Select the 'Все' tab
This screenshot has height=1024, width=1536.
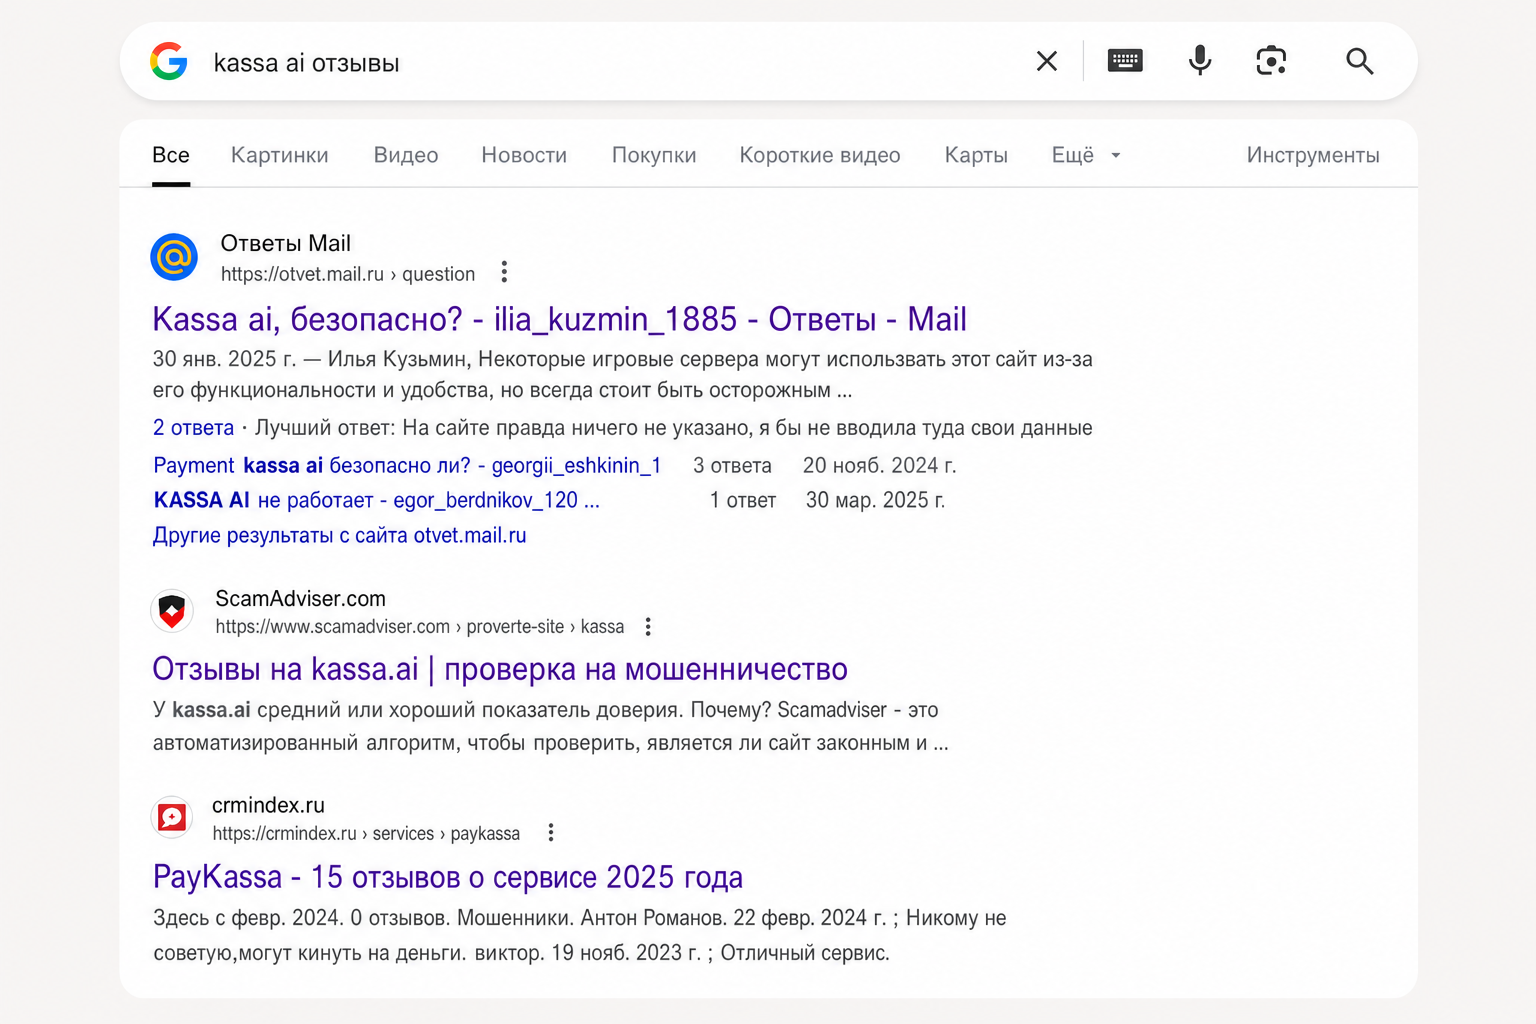click(x=171, y=155)
